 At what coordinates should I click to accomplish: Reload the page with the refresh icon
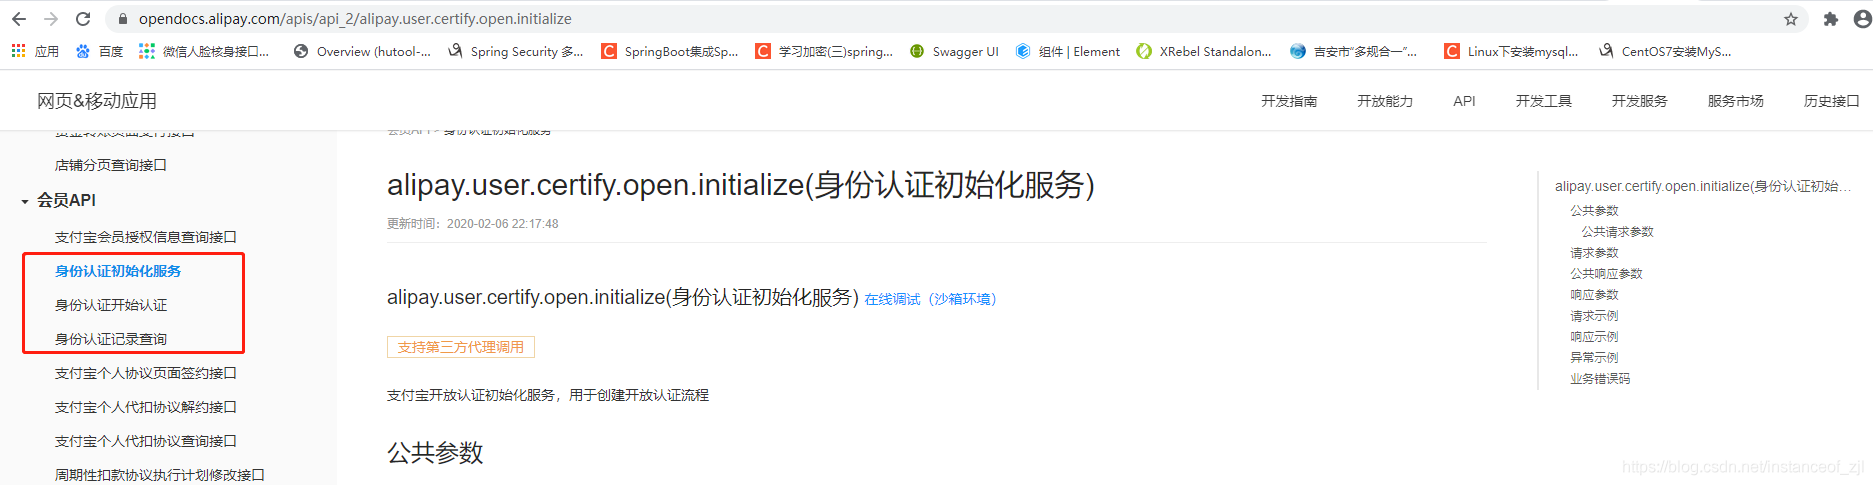tap(83, 19)
